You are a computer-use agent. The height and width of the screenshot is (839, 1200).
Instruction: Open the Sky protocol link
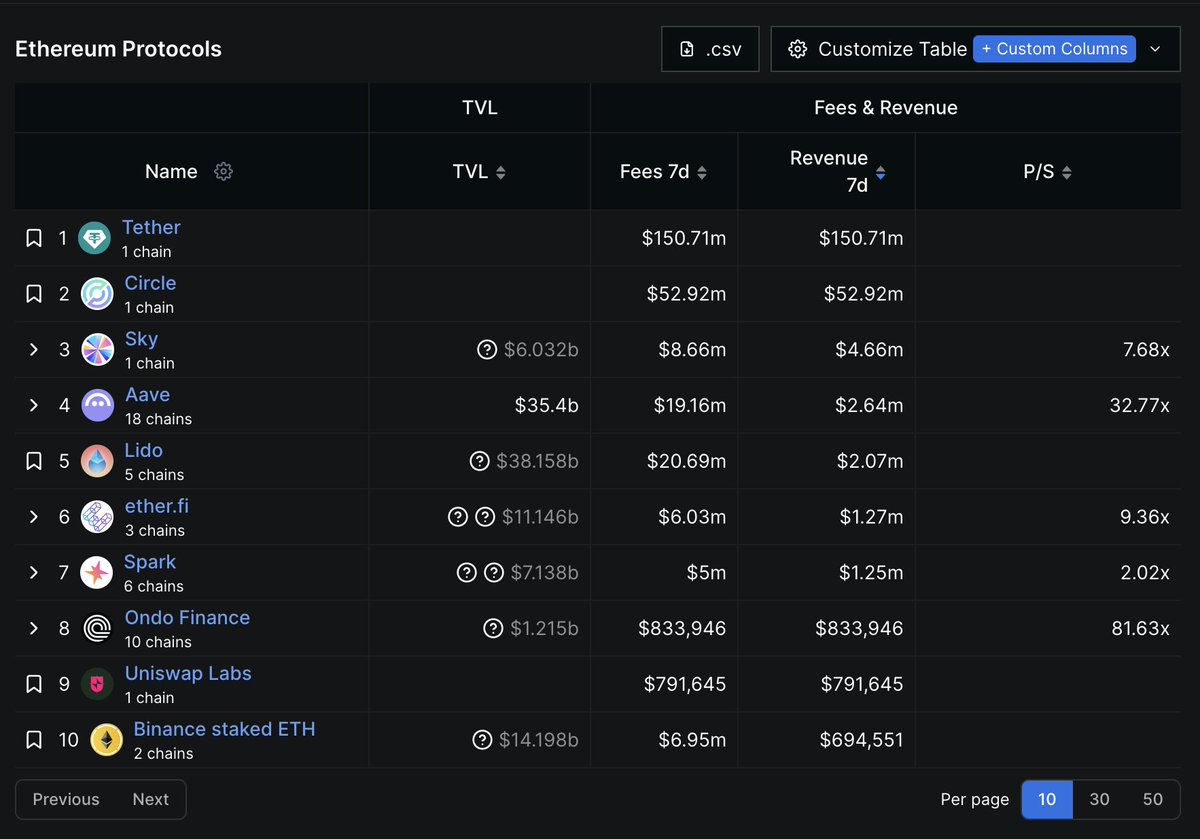click(141, 339)
